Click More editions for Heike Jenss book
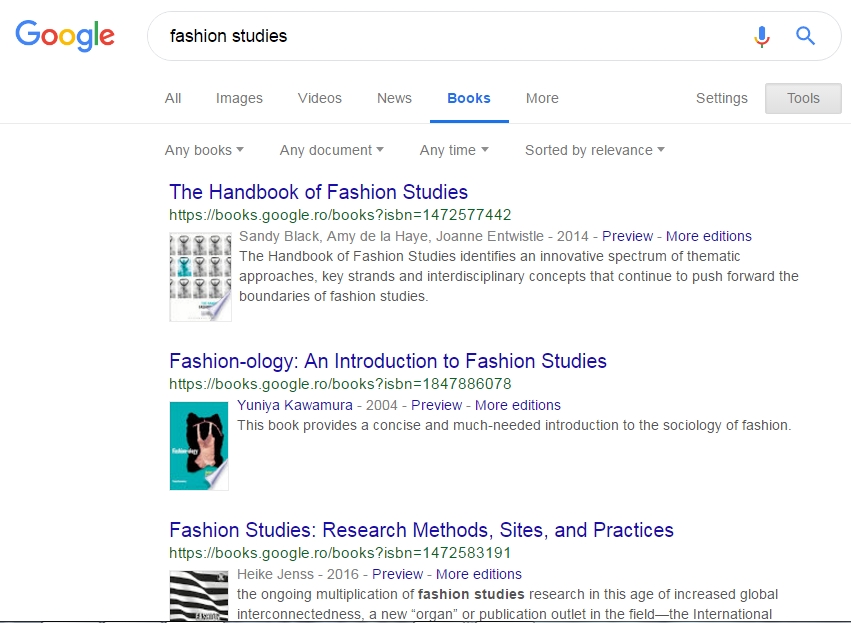The width and height of the screenshot is (851, 623). click(x=478, y=574)
